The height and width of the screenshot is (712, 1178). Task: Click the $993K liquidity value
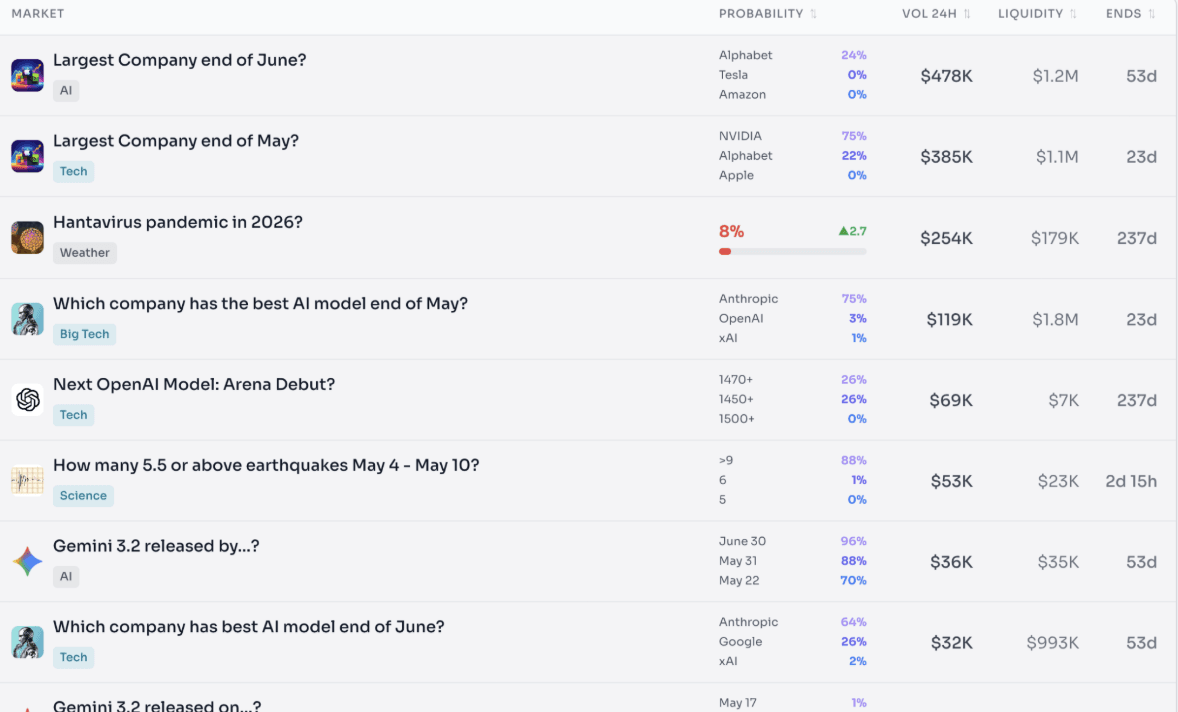[1053, 643]
